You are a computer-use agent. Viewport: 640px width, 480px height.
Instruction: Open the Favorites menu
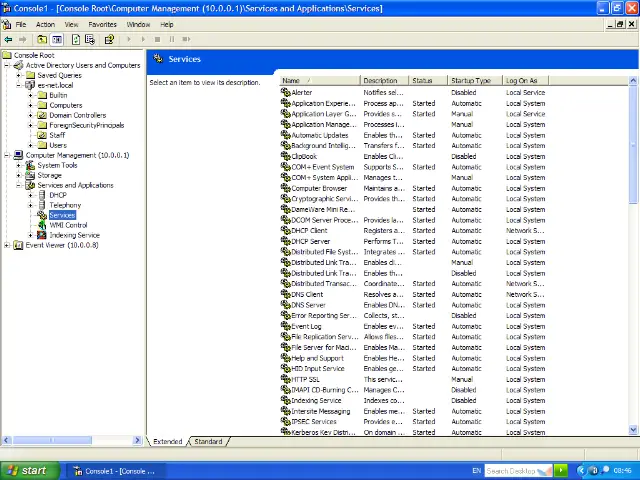click(102, 24)
